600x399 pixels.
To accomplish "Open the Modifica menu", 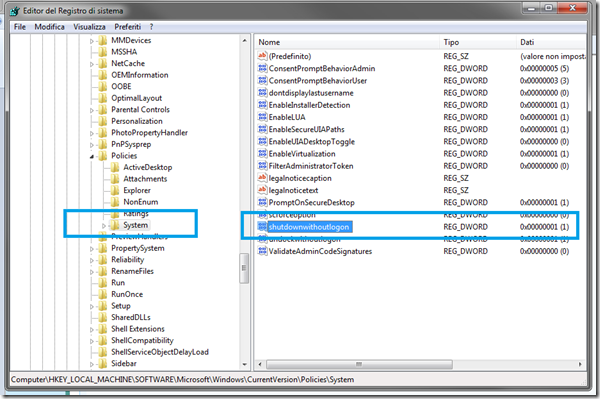I will (49, 27).
